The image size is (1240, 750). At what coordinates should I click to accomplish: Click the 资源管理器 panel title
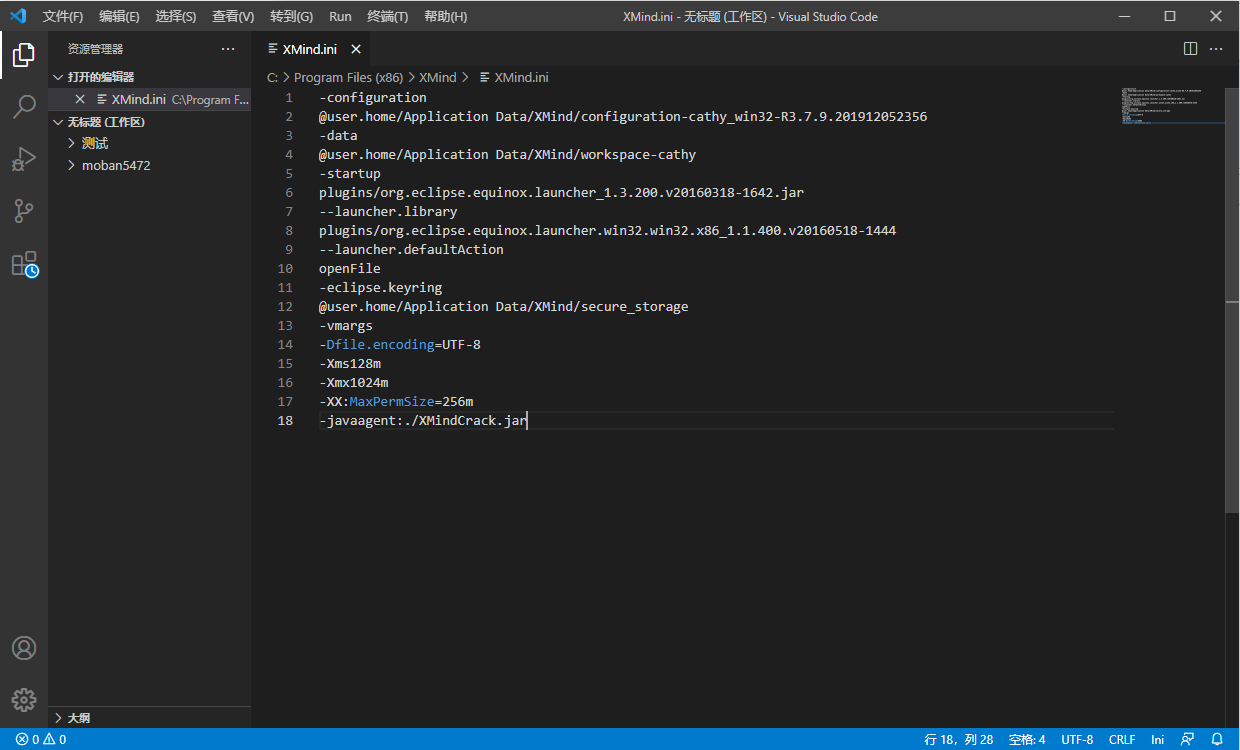pyautogui.click(x=96, y=49)
